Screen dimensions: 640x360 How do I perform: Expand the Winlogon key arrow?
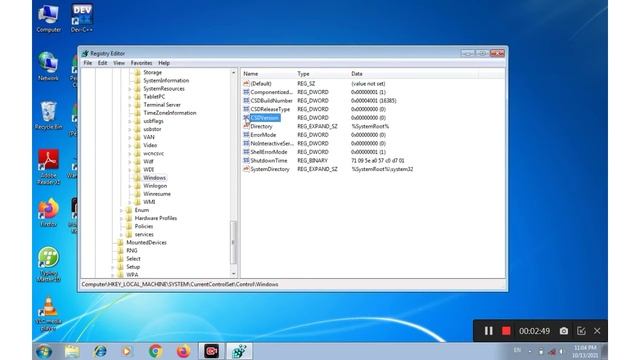point(130,186)
